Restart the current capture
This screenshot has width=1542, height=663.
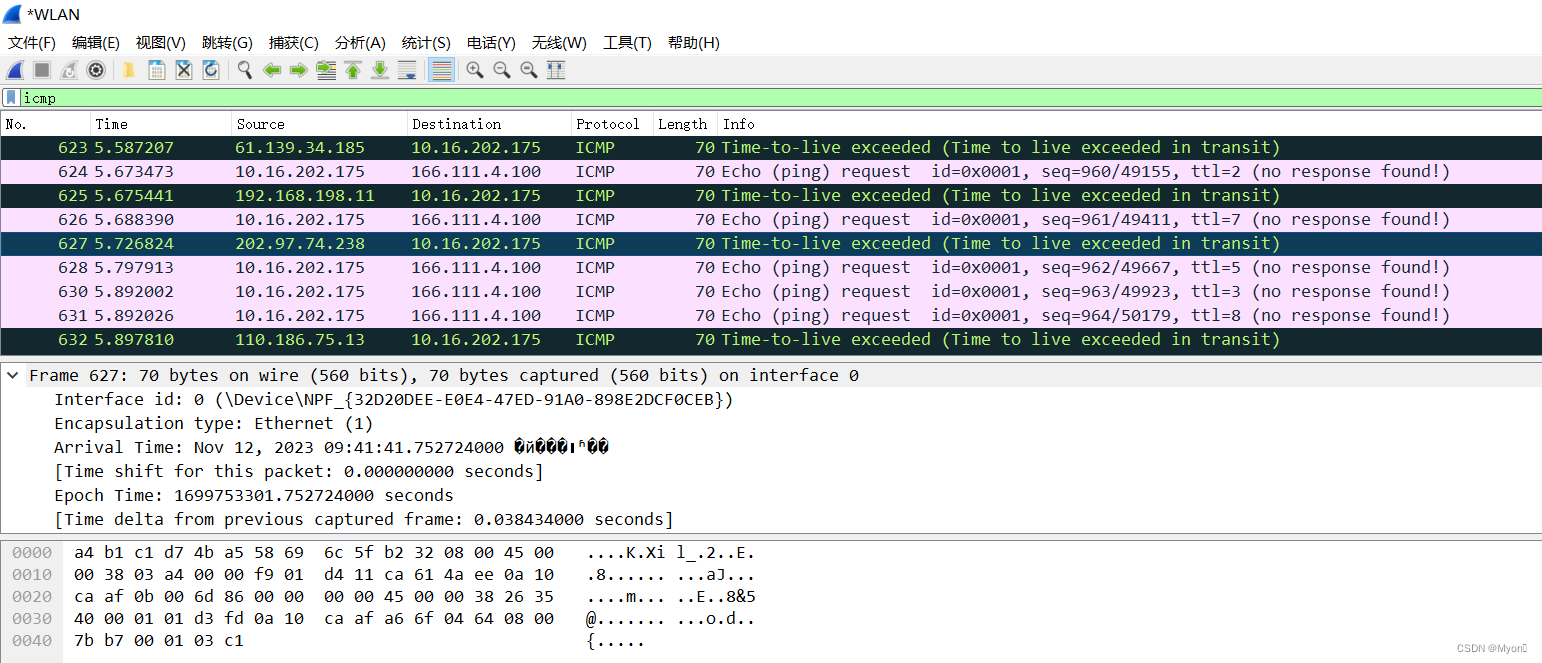(69, 70)
